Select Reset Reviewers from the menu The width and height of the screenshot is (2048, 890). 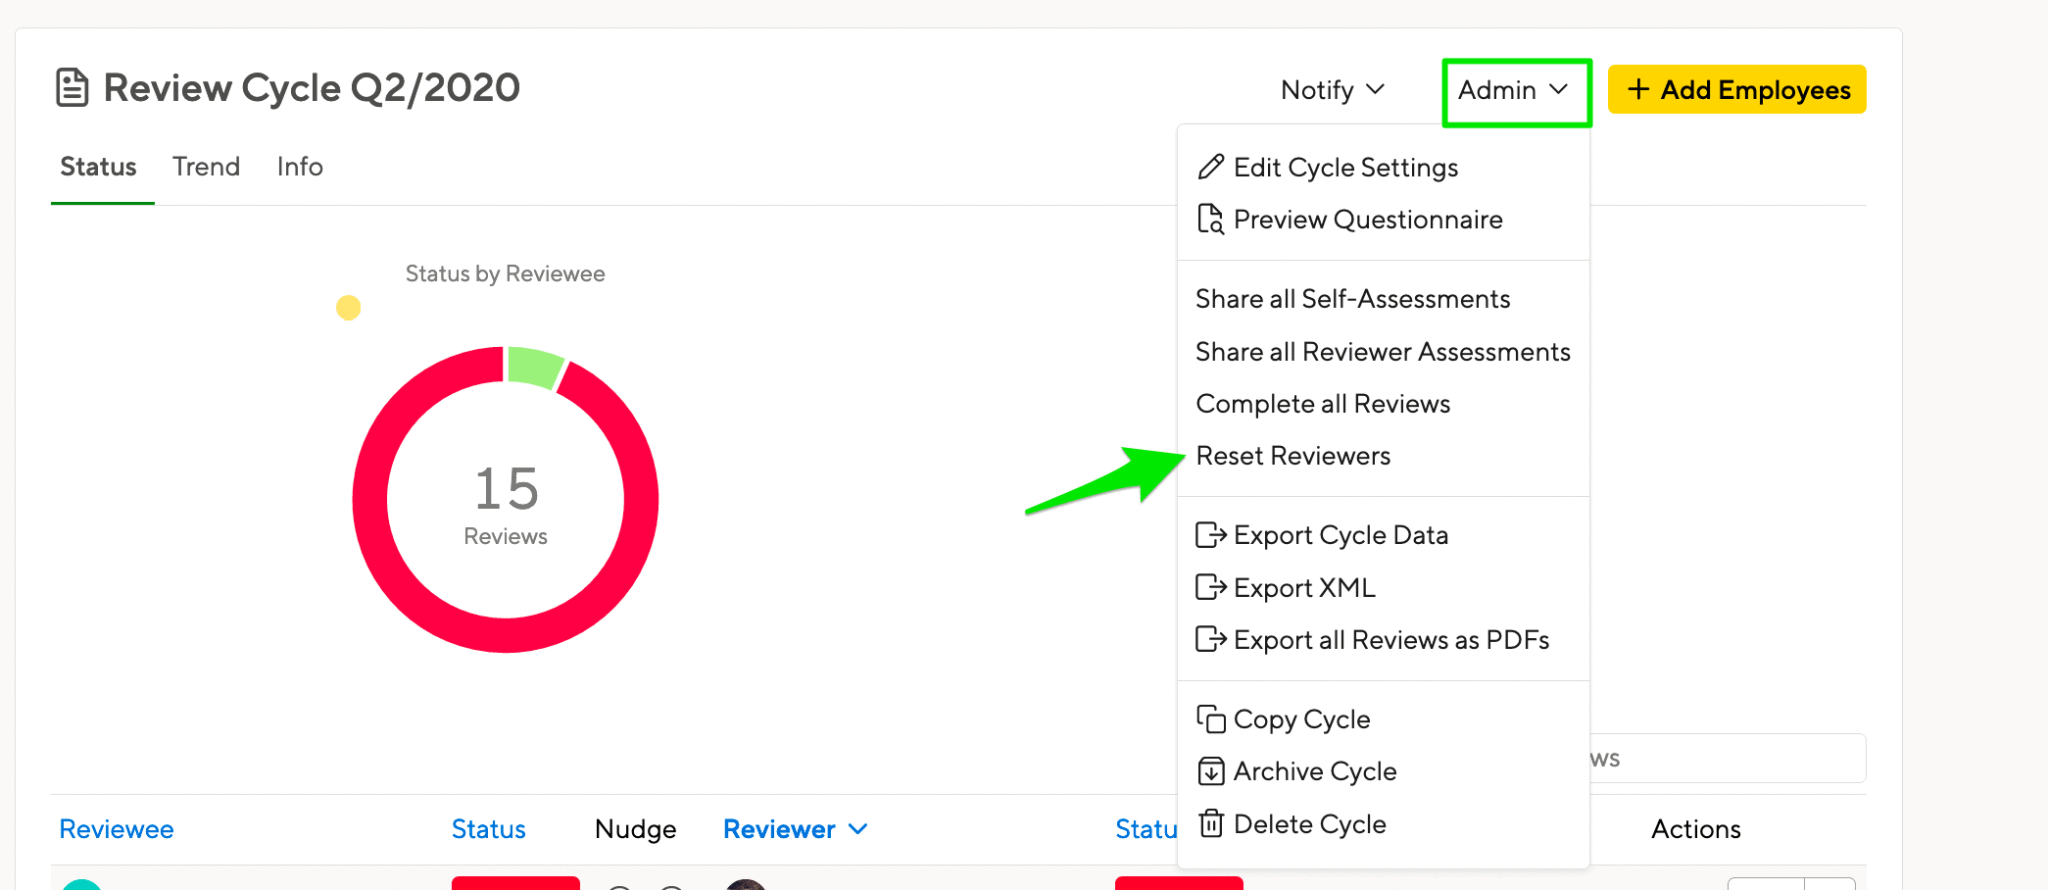pyautogui.click(x=1293, y=455)
